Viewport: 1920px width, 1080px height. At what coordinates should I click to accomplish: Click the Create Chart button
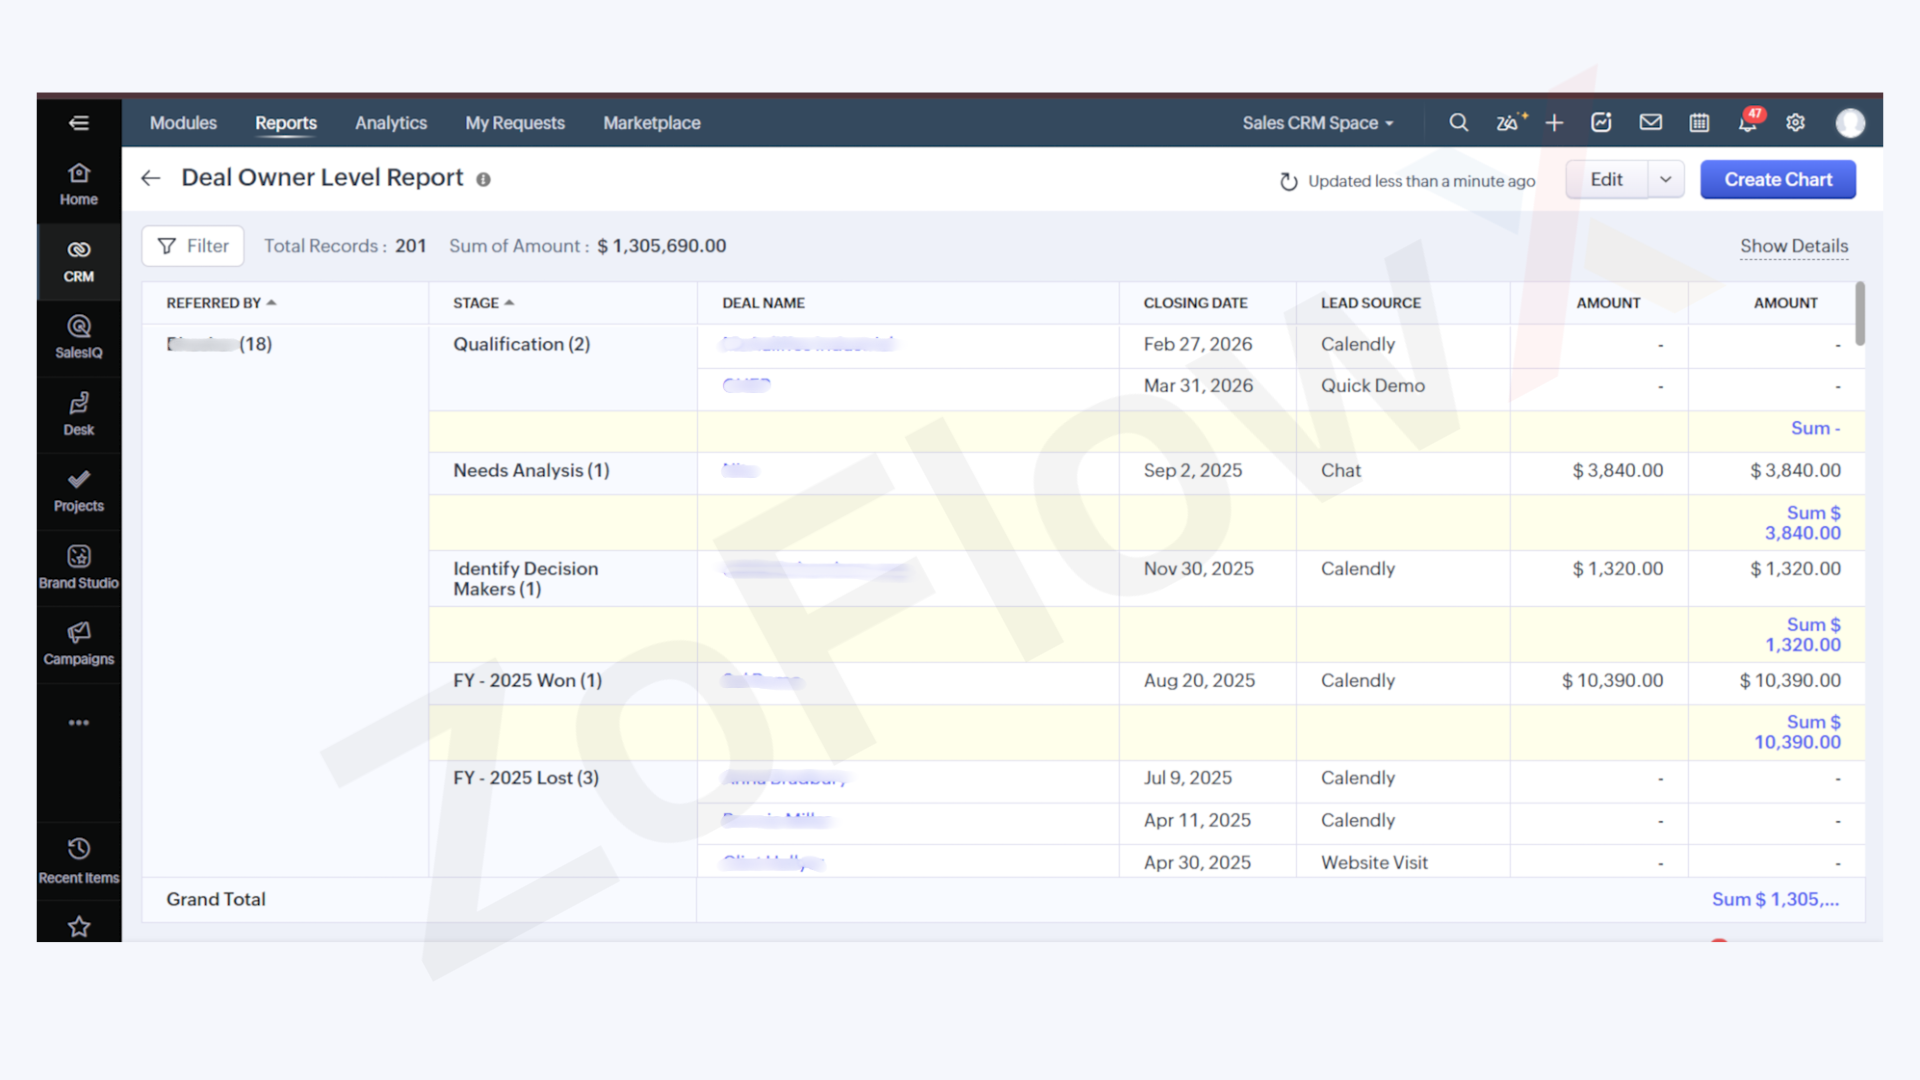click(x=1778, y=180)
